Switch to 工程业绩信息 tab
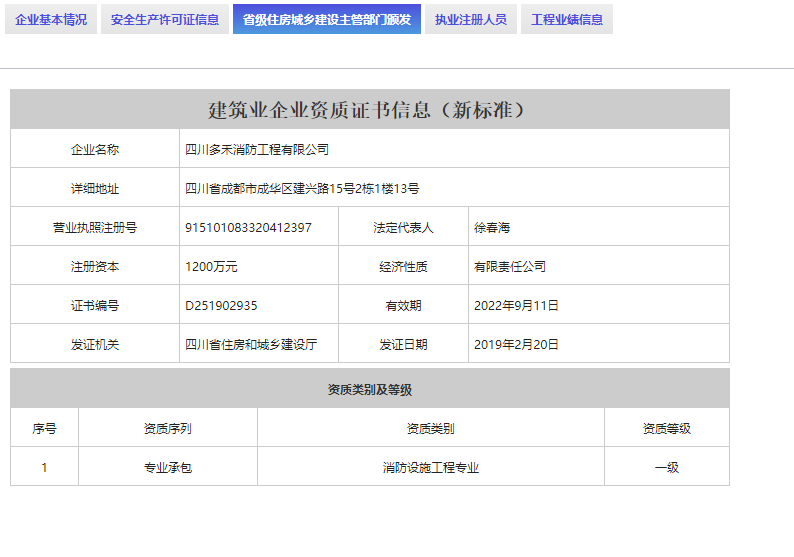 567,19
